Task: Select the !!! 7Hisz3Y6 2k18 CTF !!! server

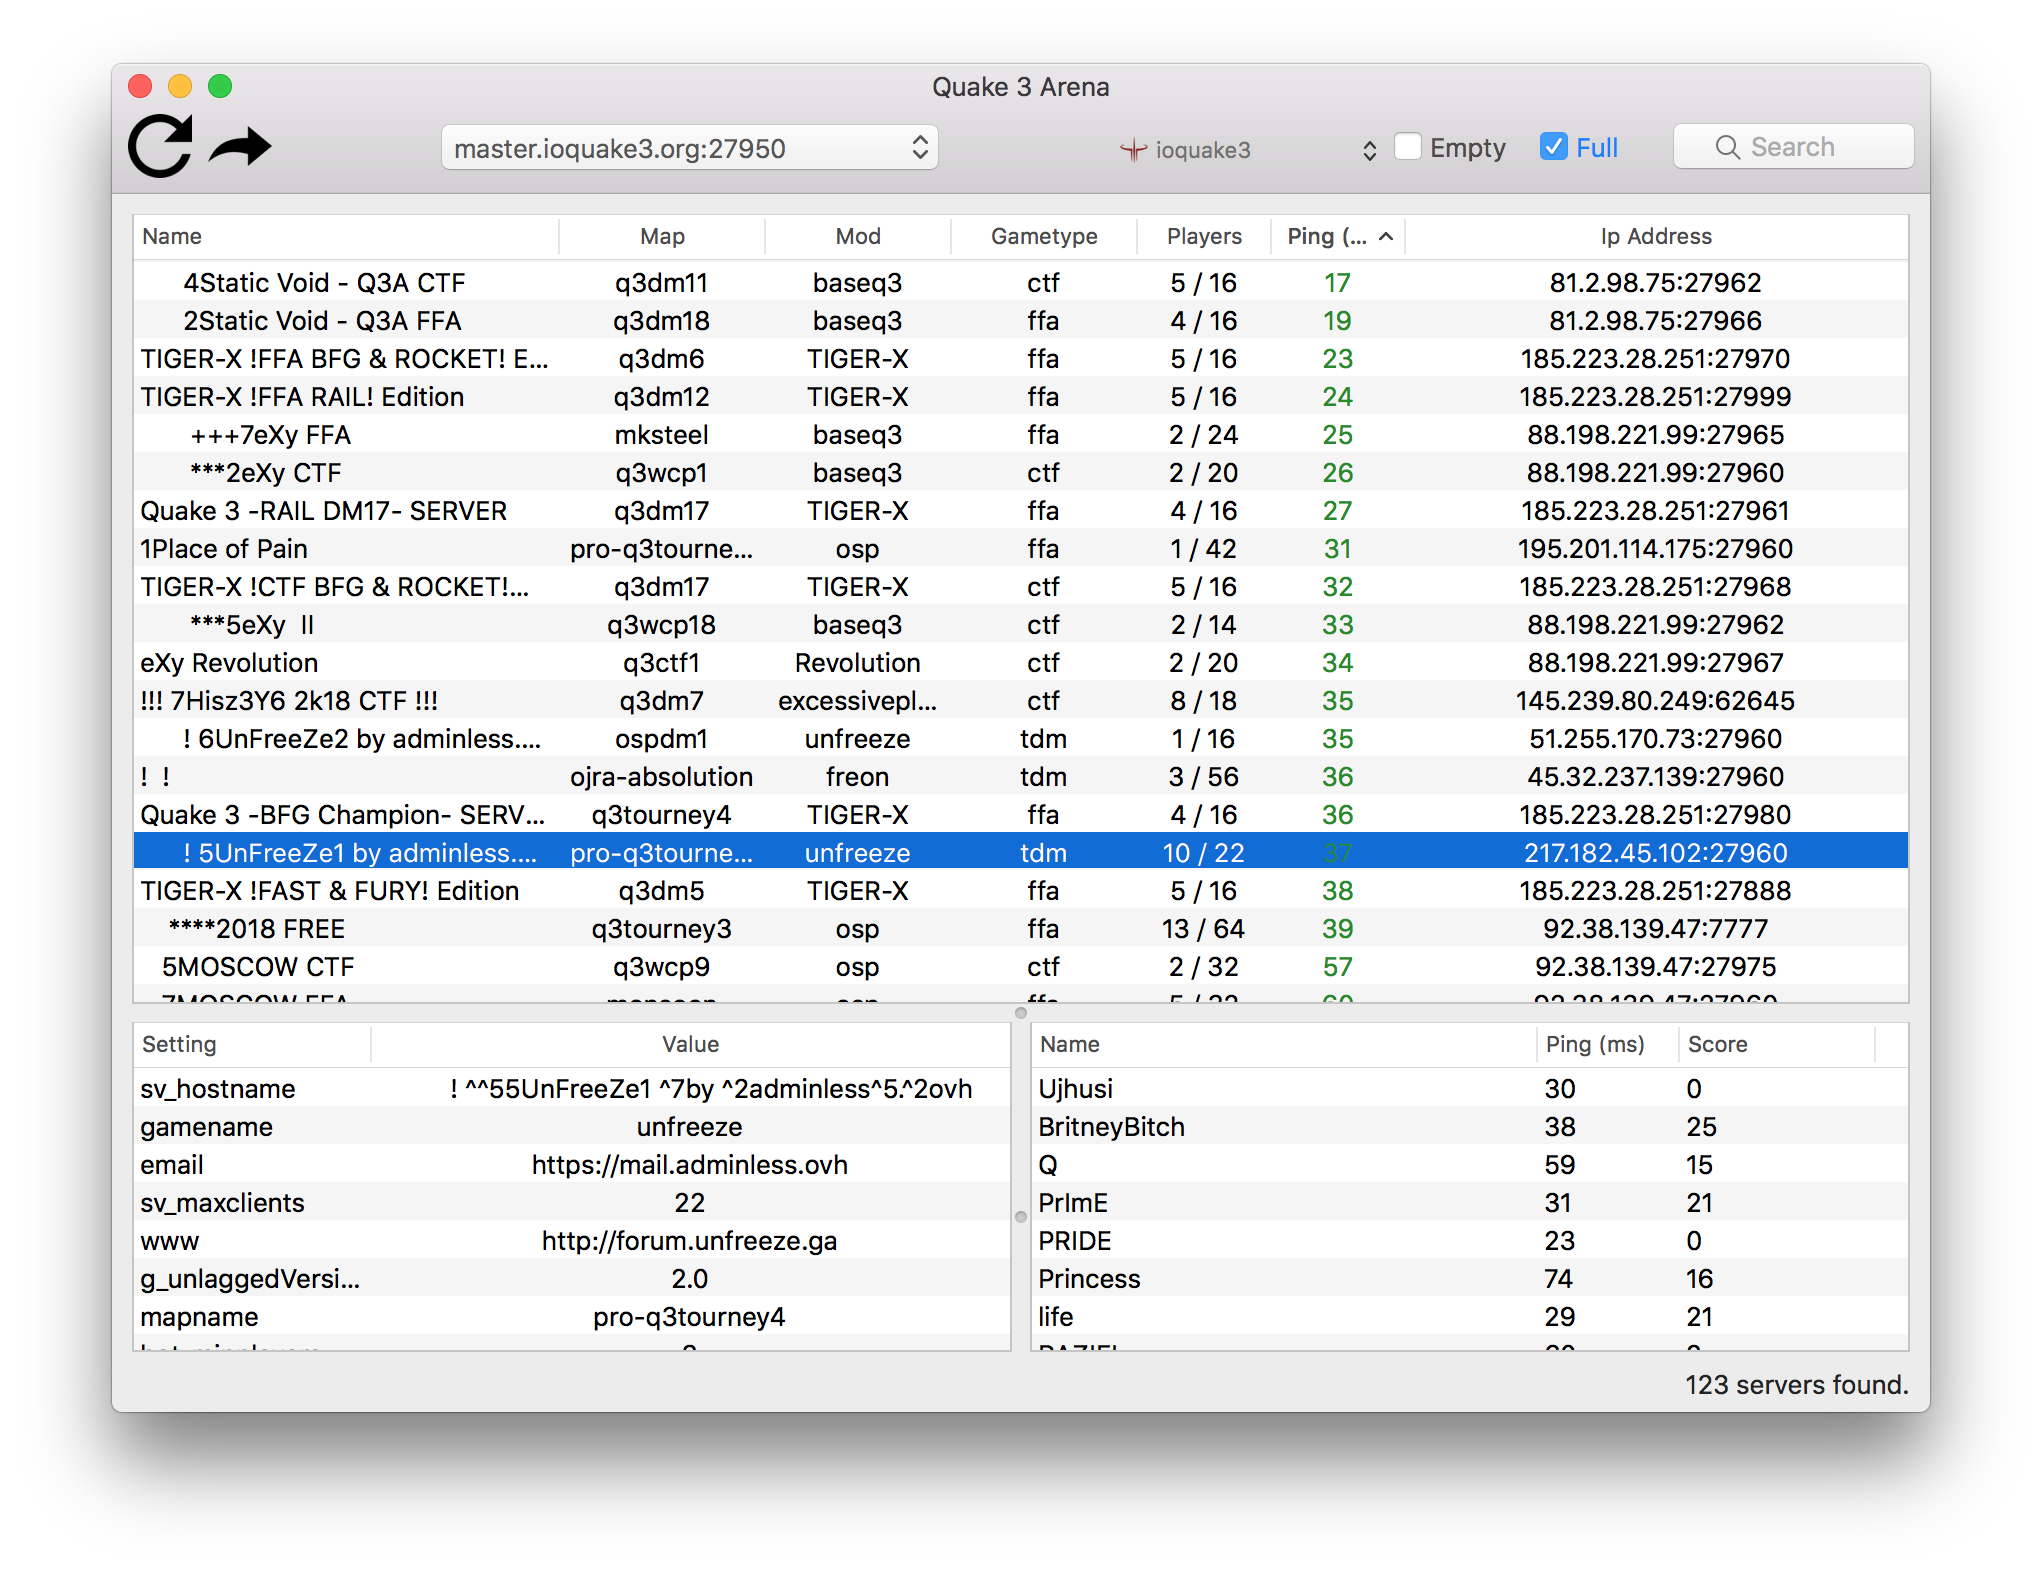Action: coord(1020,701)
